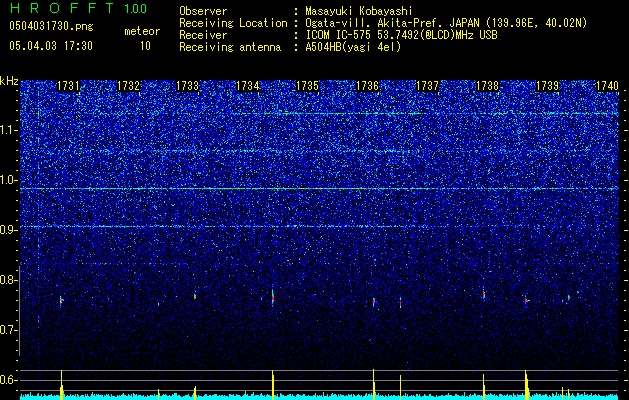
Task: Click the meteor count value 10
Action: tap(145, 46)
